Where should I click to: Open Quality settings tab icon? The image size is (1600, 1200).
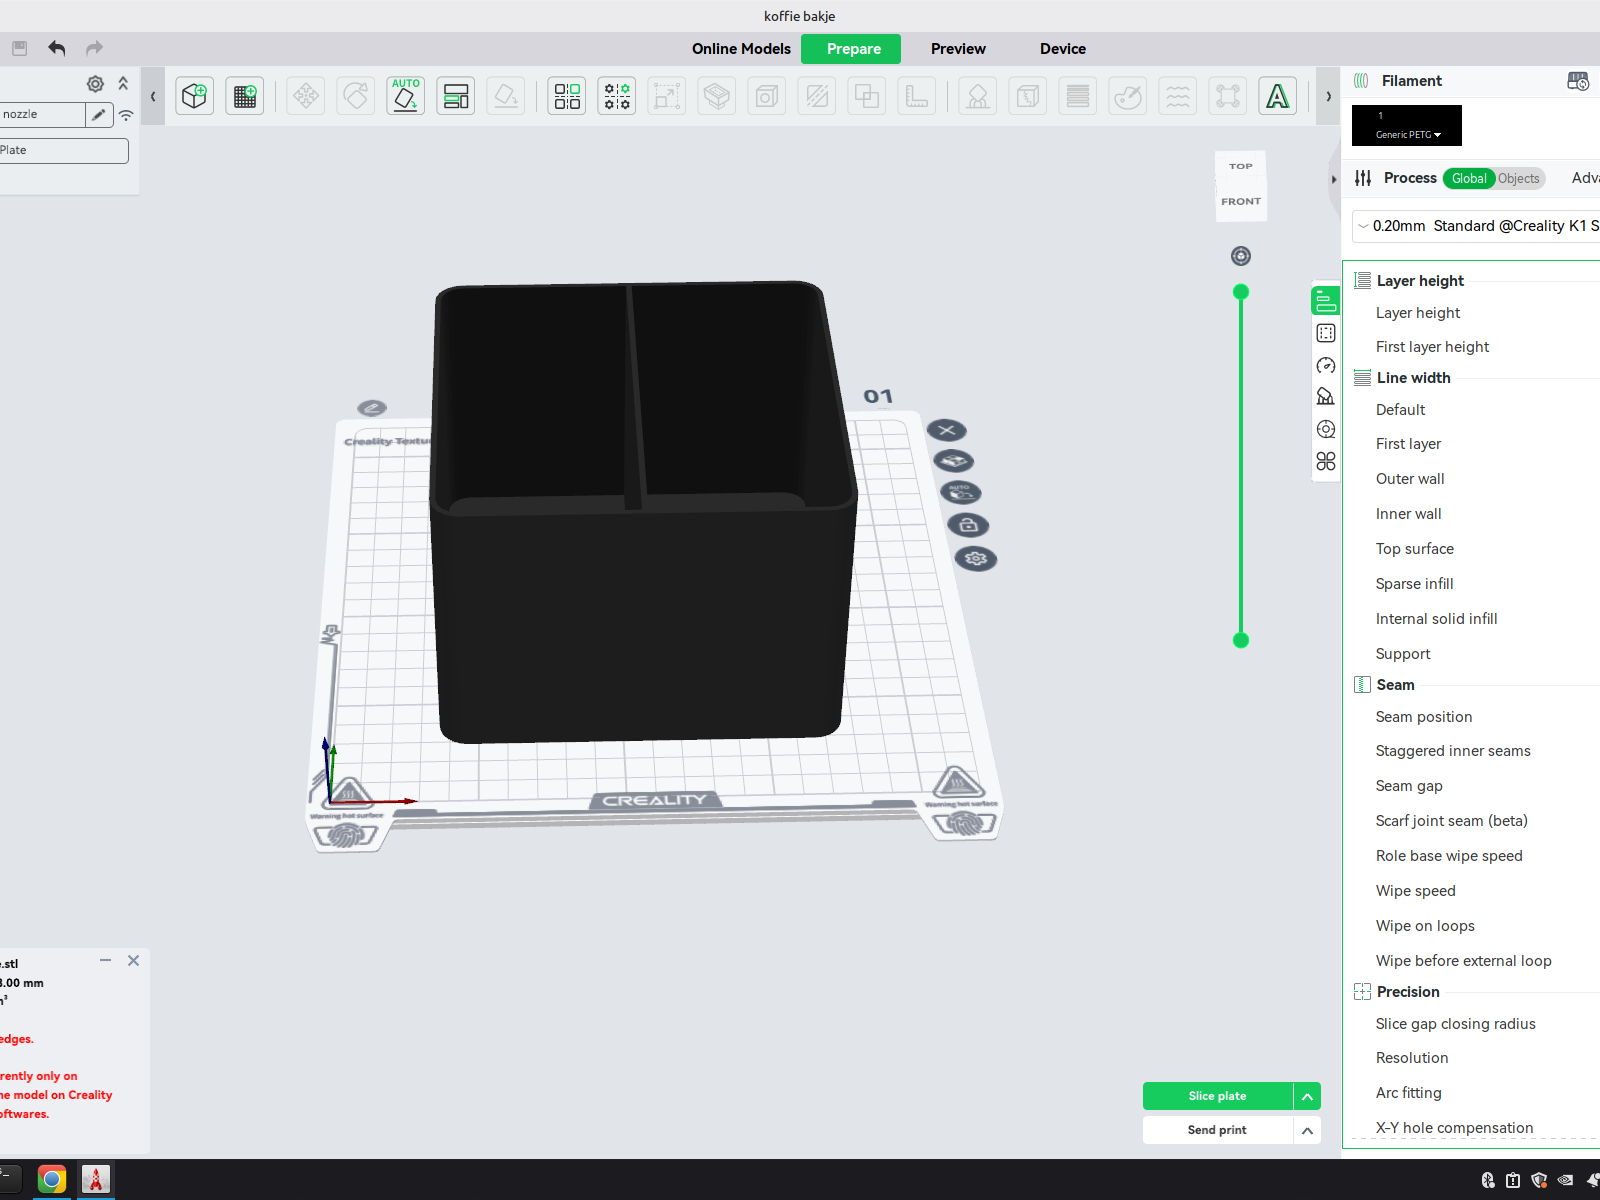1326,300
